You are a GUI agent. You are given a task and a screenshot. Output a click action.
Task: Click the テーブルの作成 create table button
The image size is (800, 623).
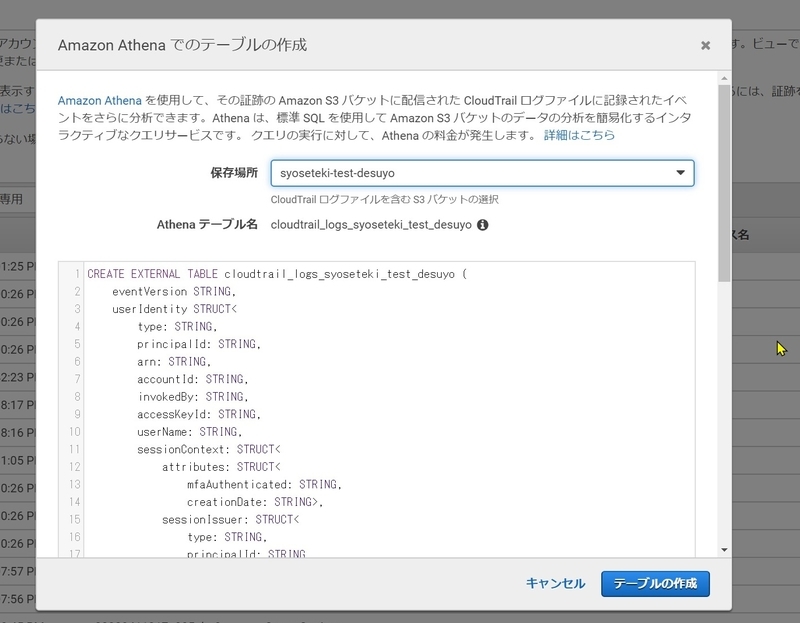[x=655, y=583]
